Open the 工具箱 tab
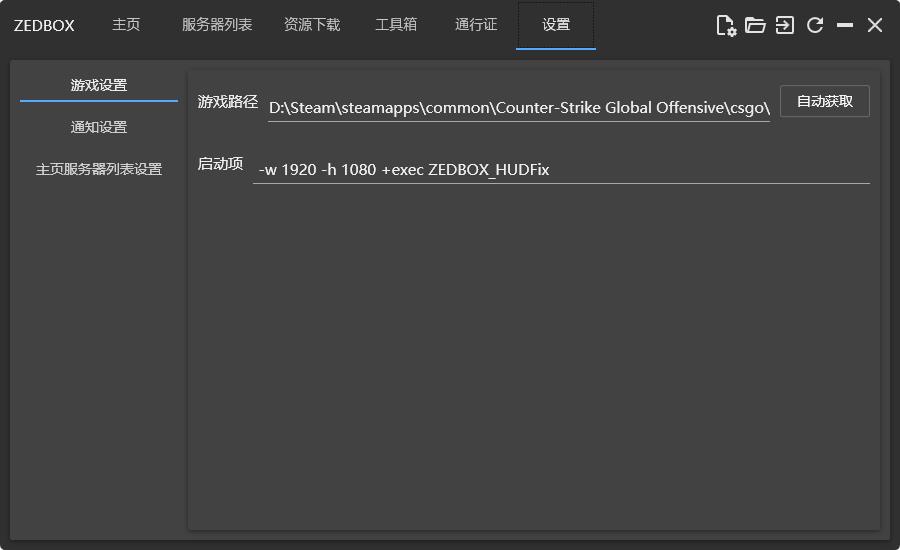 click(395, 25)
